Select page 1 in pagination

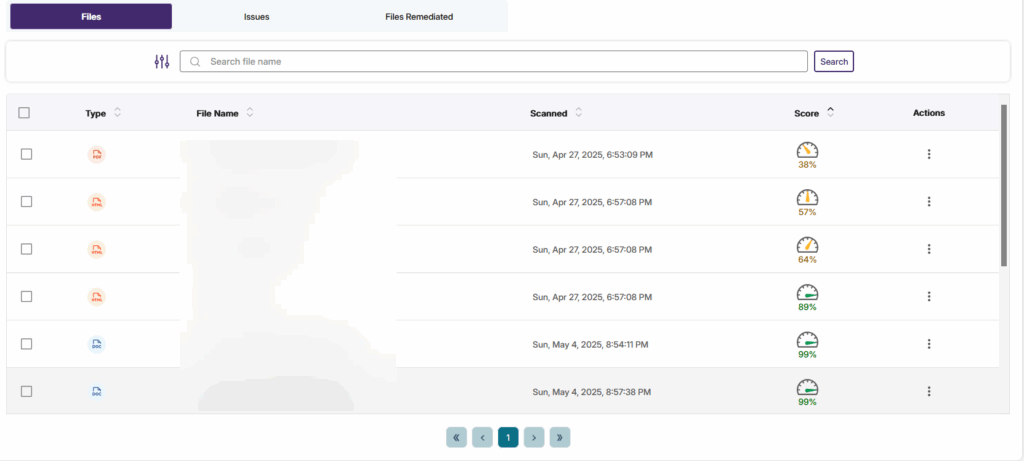coord(508,437)
